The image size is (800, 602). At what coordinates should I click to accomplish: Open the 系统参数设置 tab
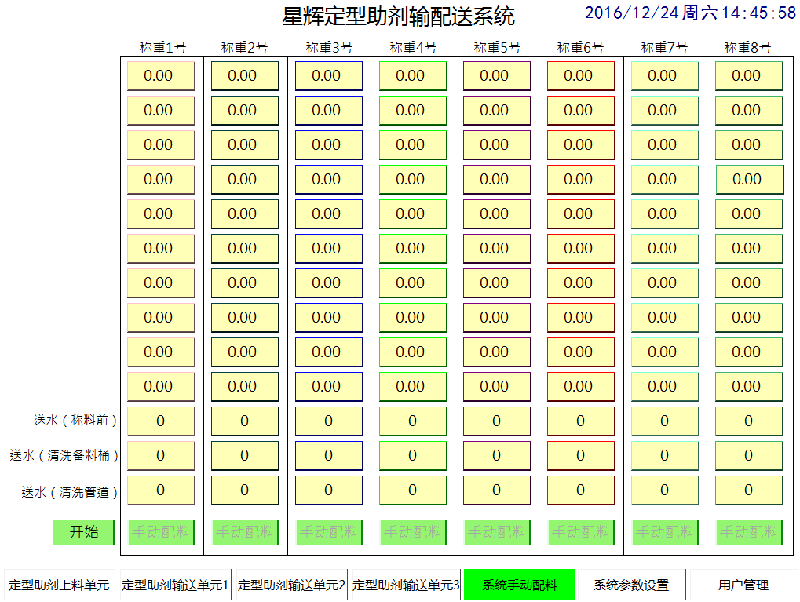630,585
